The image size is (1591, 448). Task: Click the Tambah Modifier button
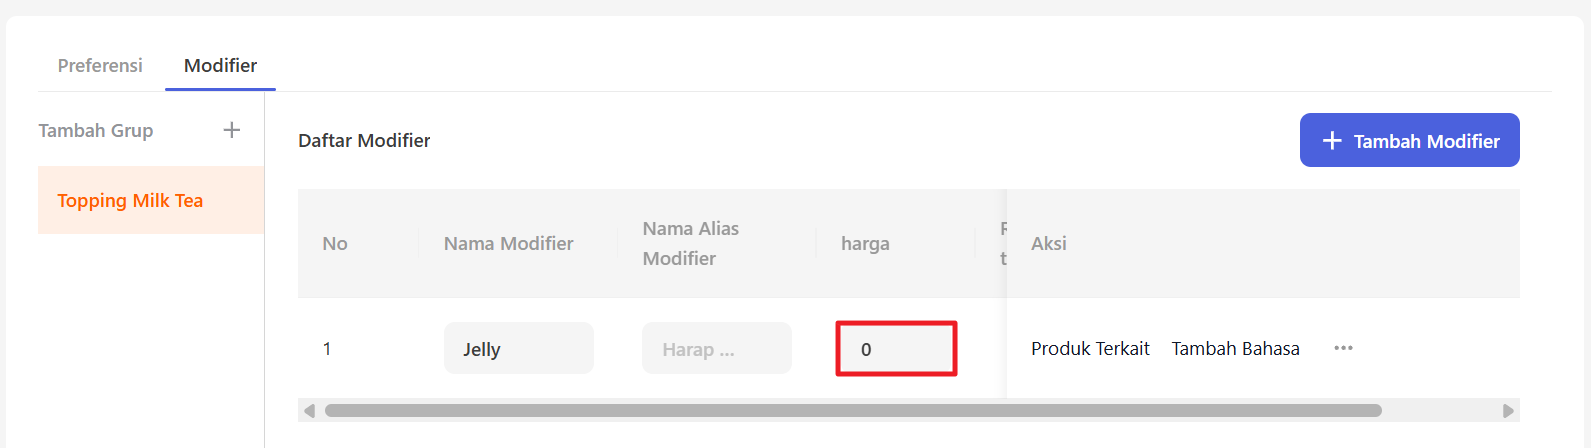tap(1409, 140)
